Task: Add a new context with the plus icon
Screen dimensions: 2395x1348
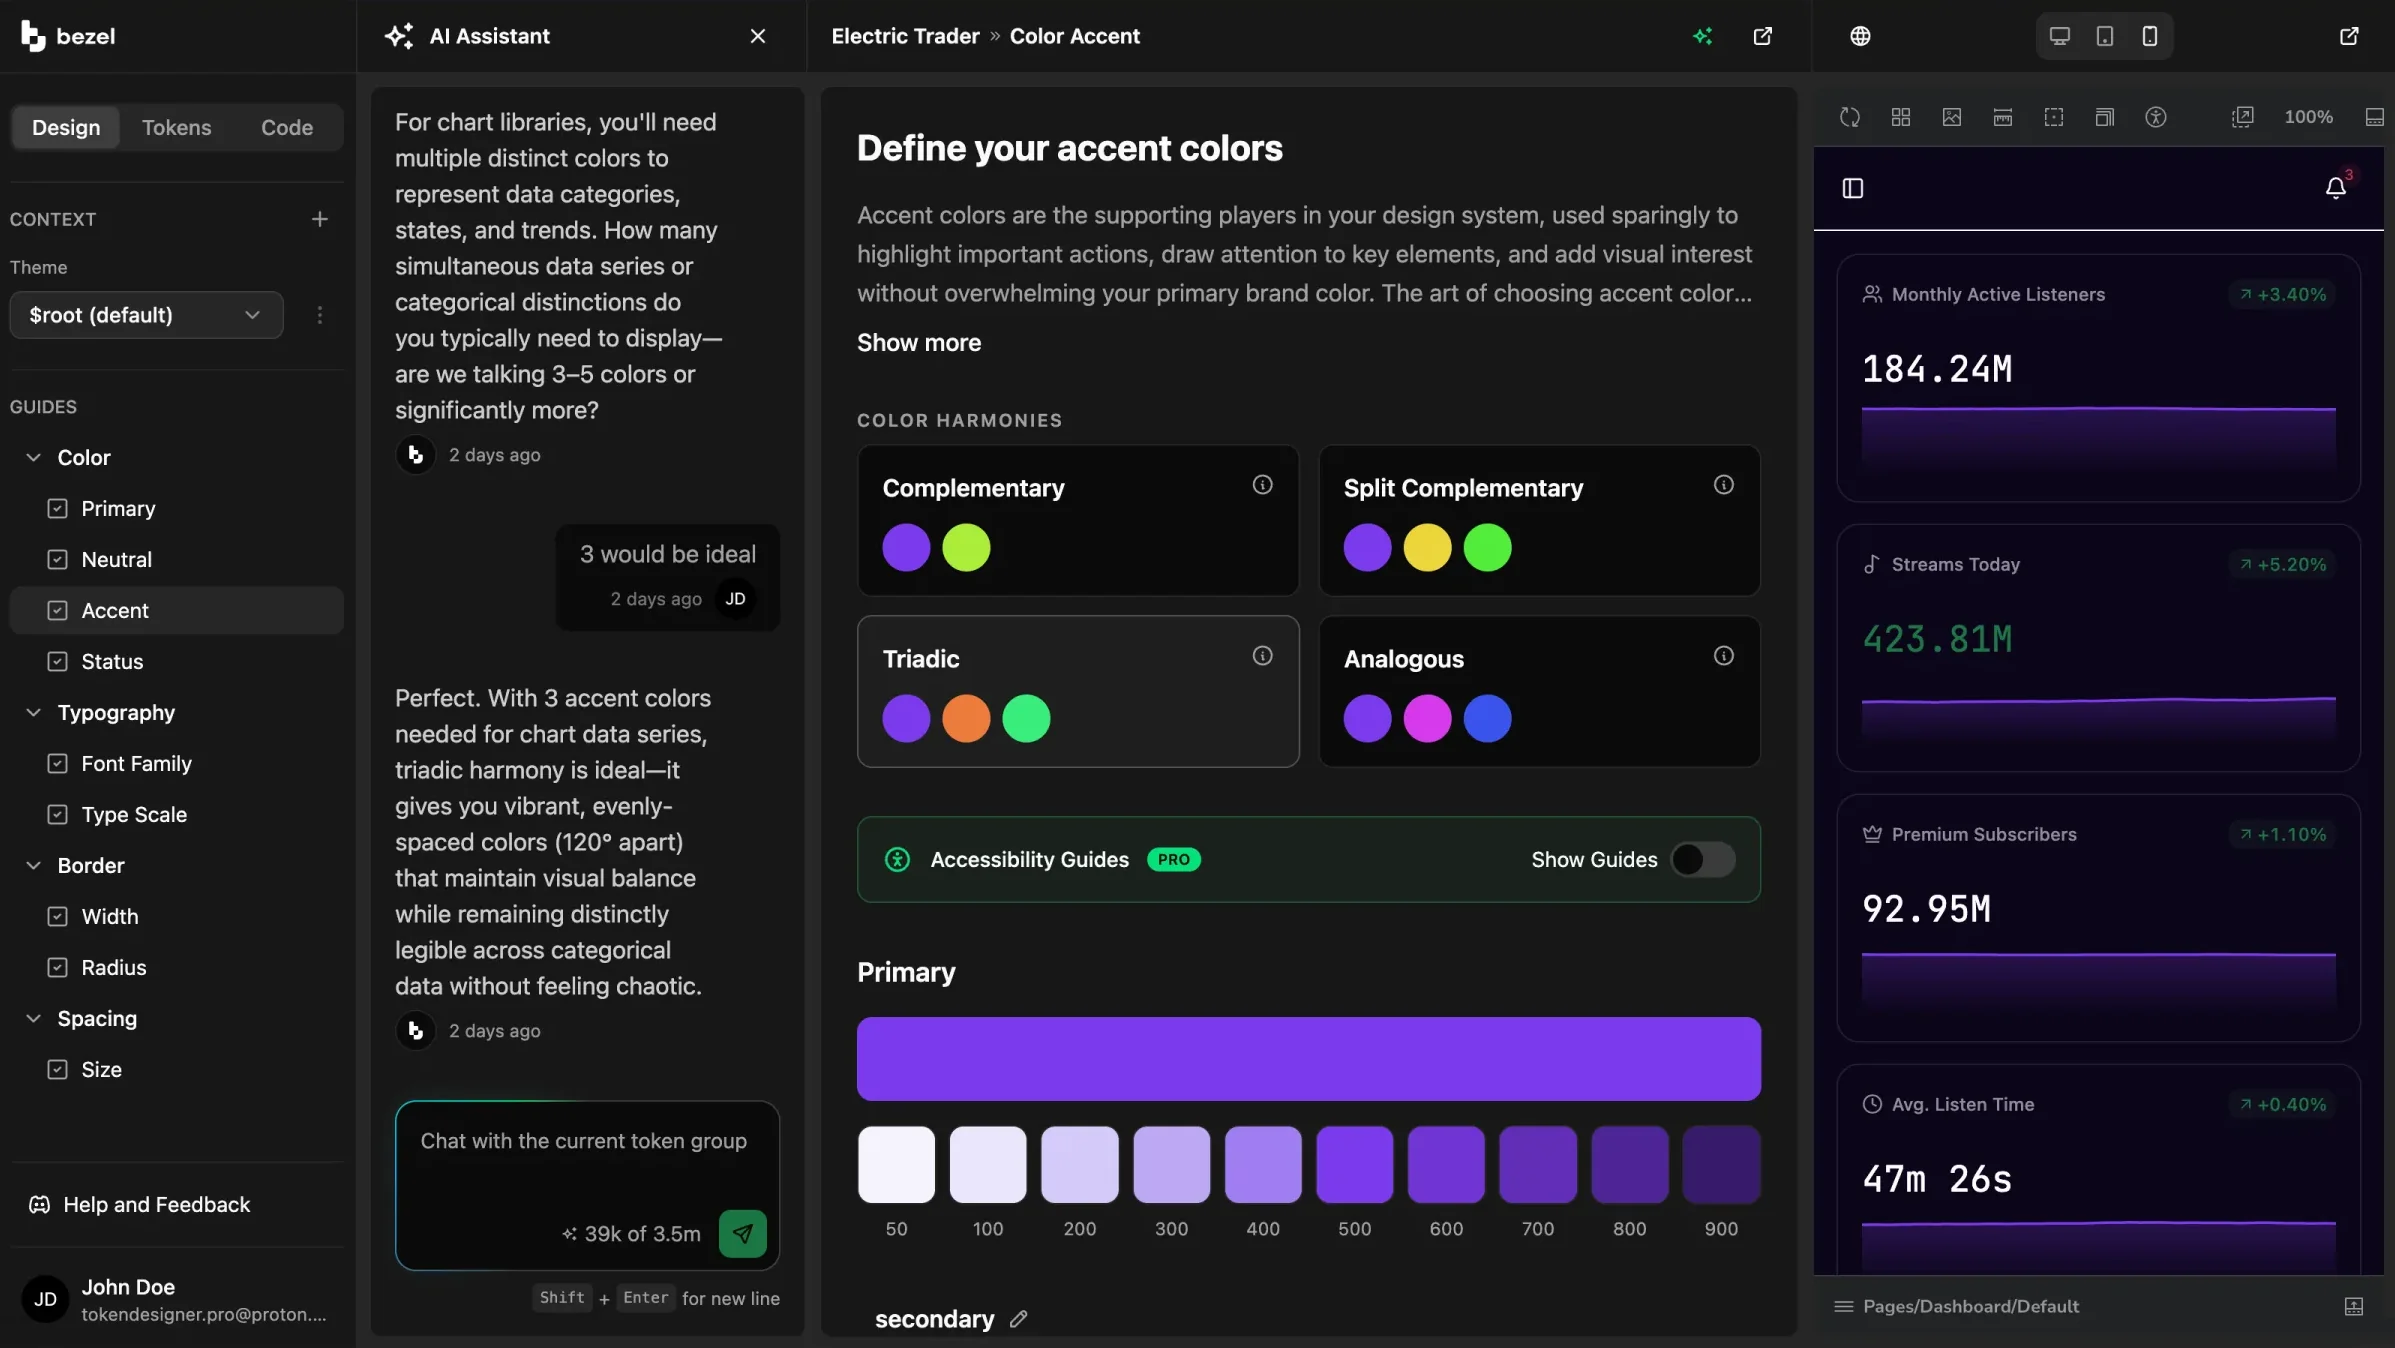Action: [320, 219]
